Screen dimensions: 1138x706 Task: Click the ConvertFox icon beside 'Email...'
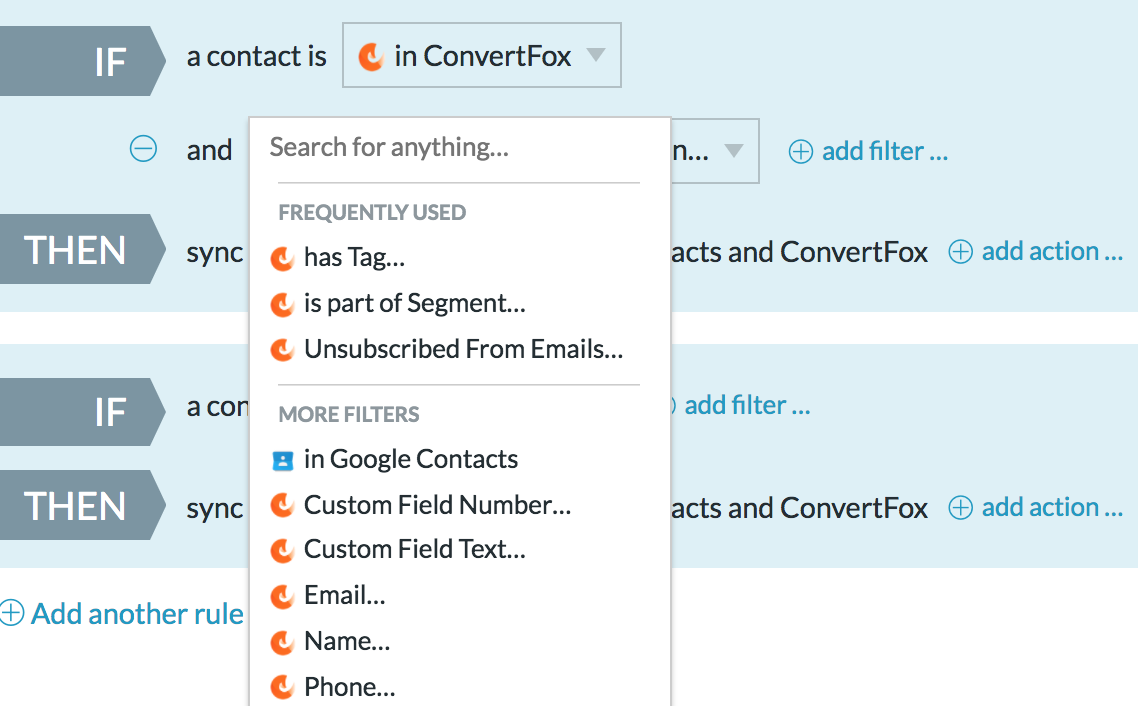282,596
